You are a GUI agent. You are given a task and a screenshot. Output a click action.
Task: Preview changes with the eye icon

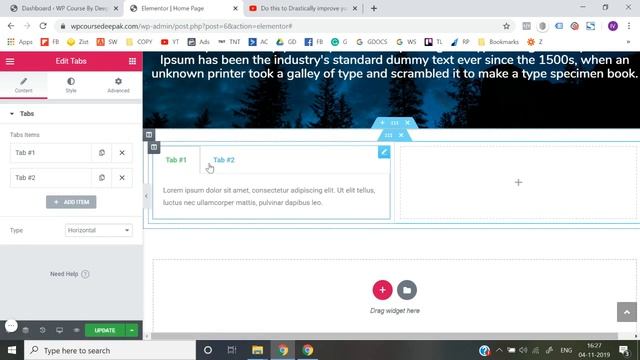click(x=76, y=330)
